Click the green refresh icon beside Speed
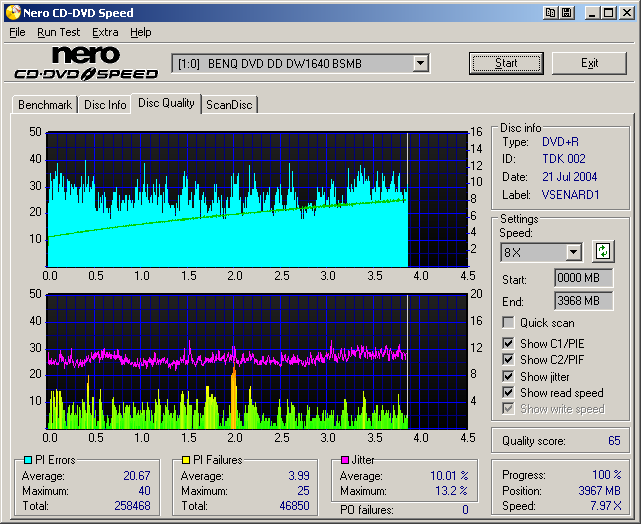The height and width of the screenshot is (524, 641). [x=603, y=251]
